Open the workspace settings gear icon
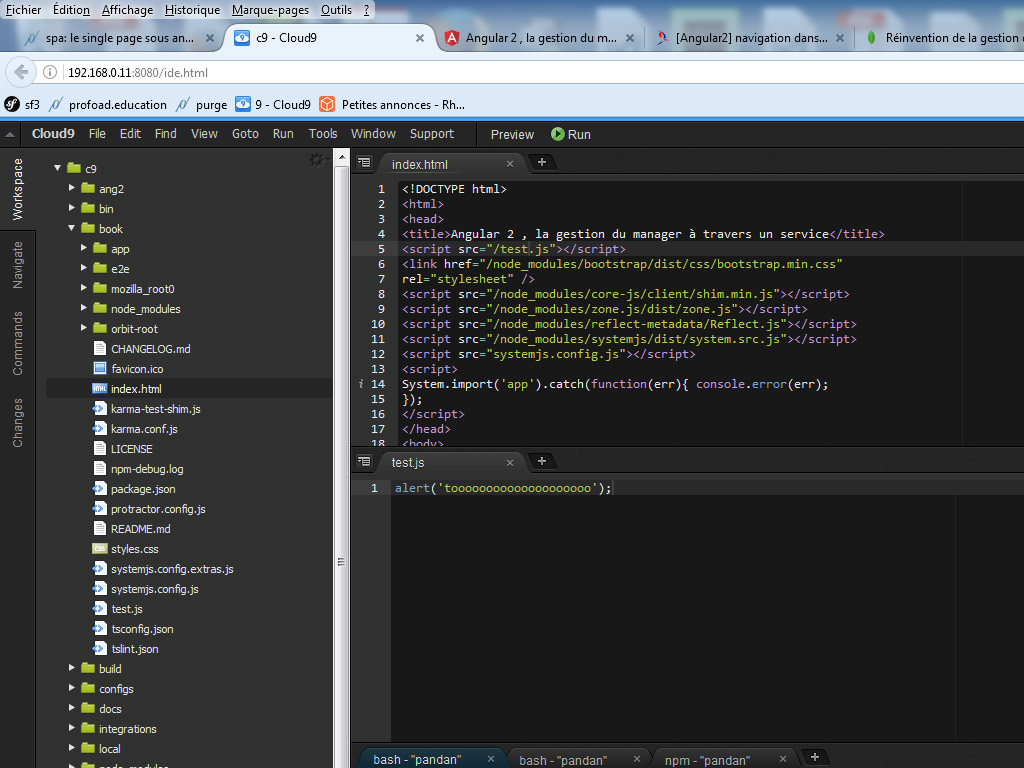Screen dimensions: 1024x768 point(317,159)
